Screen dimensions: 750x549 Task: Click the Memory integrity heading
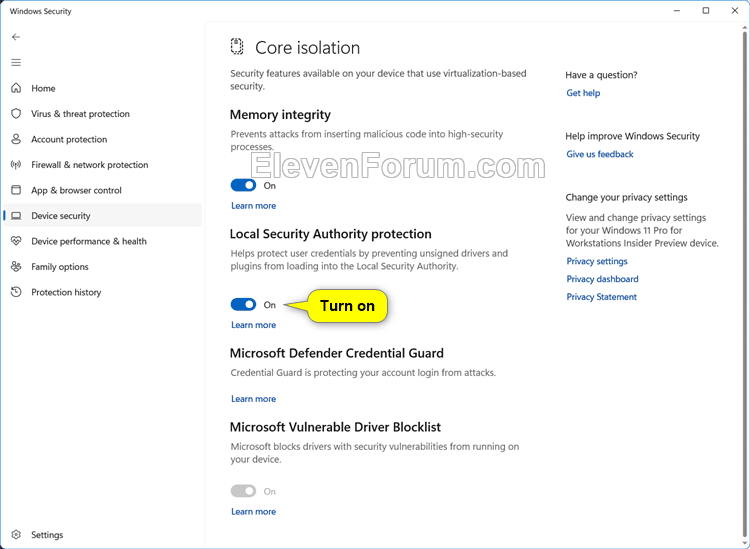[280, 115]
